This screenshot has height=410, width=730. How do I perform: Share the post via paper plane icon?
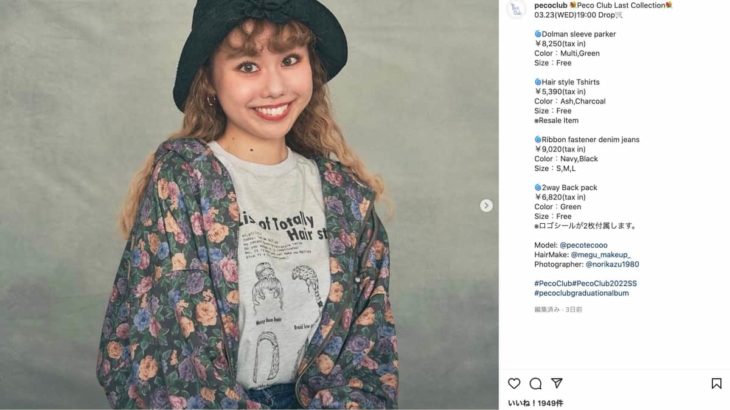point(557,383)
